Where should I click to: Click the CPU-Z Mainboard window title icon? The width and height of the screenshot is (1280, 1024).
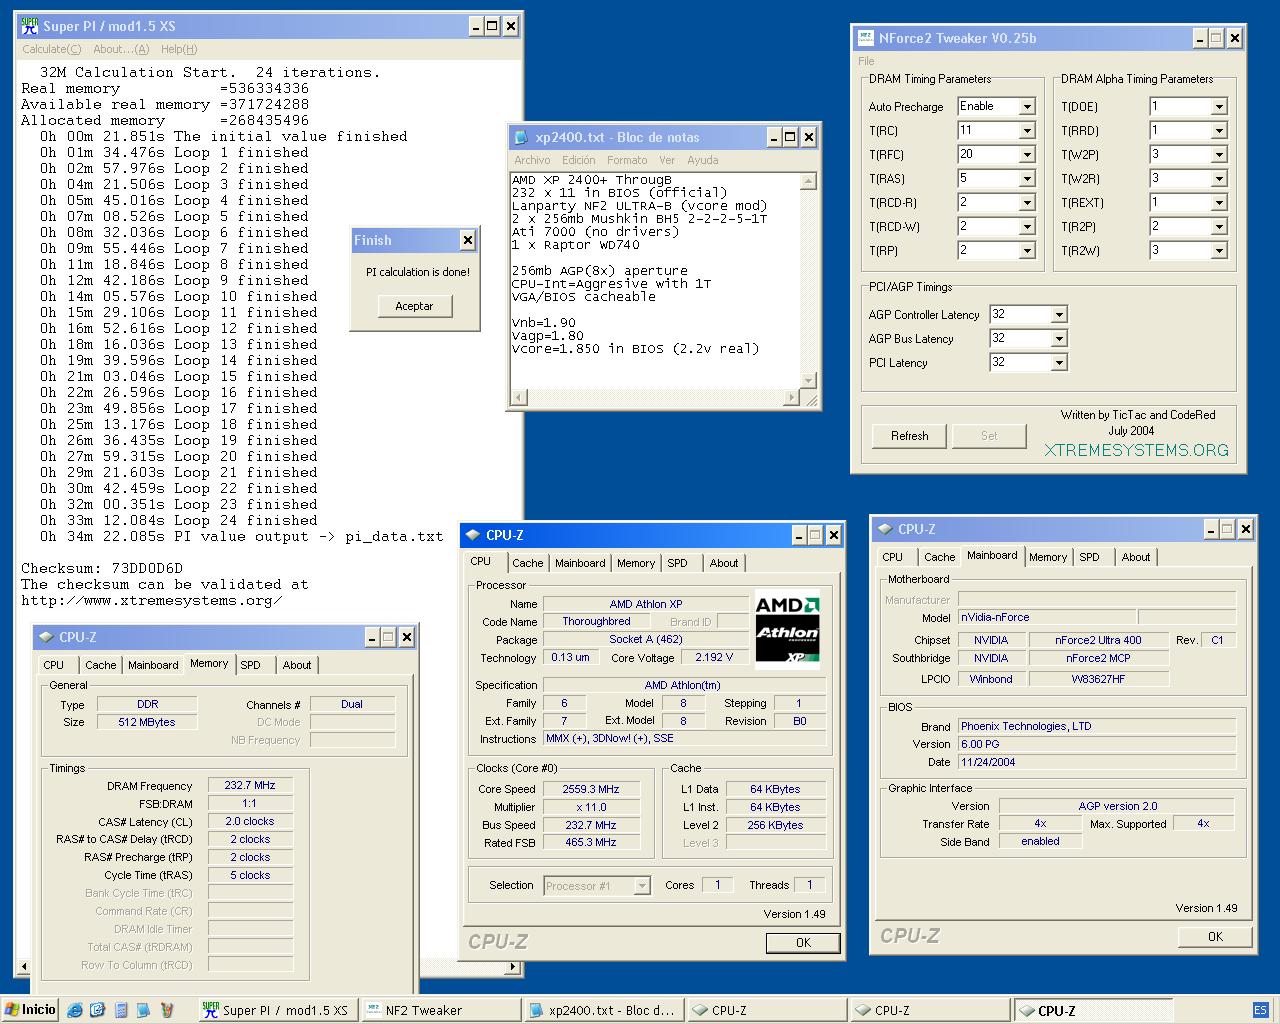(885, 529)
